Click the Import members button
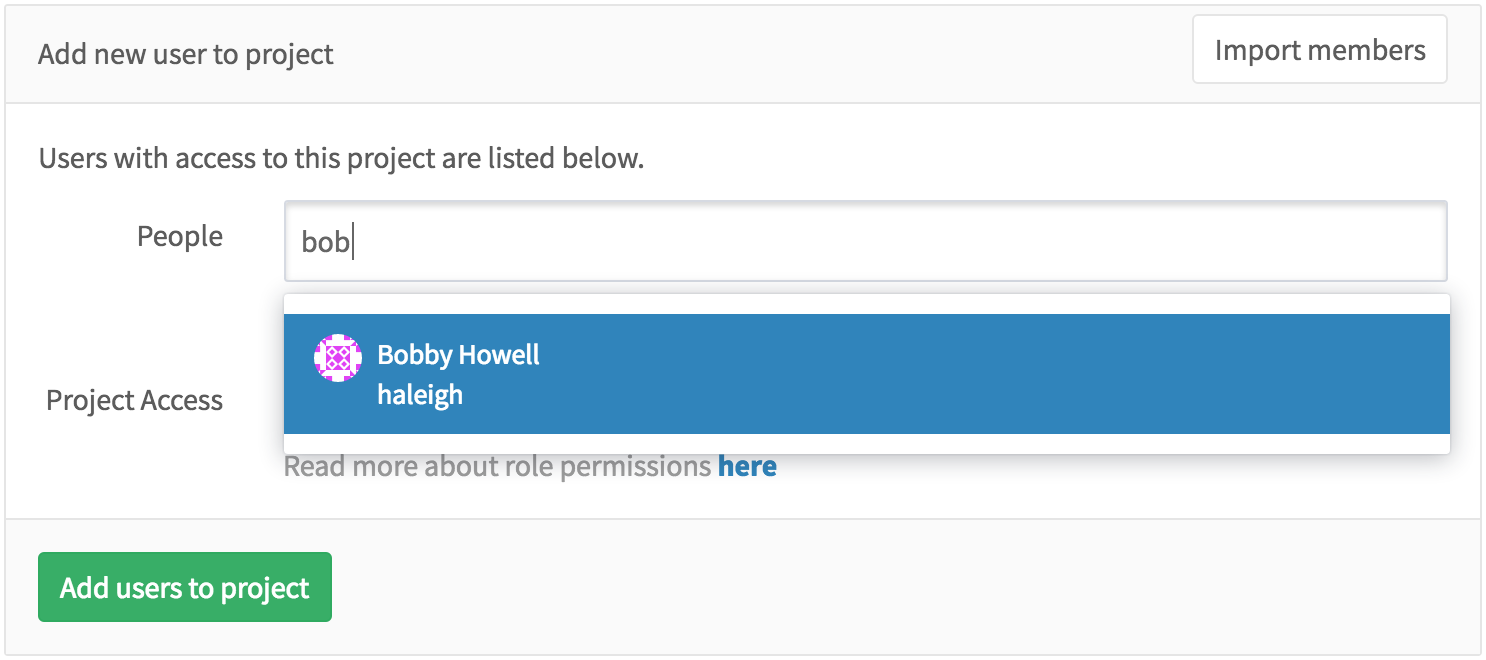The height and width of the screenshot is (660, 1486). coord(1319,50)
